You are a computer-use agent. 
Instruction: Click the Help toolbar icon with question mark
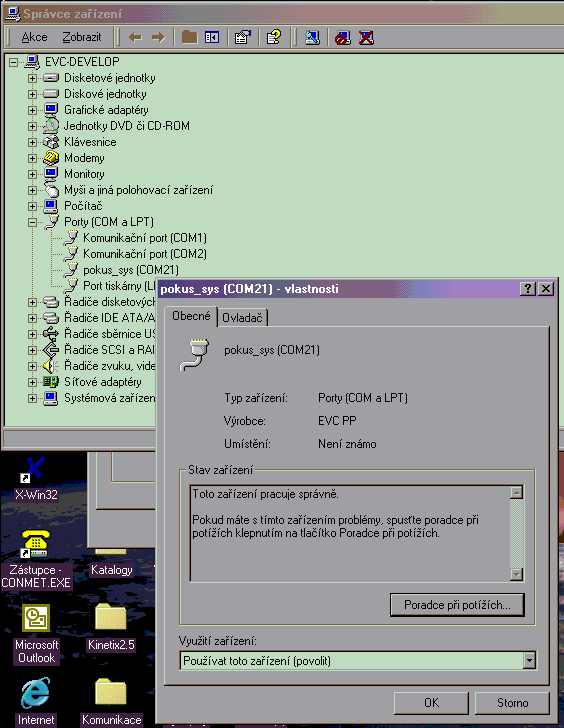[274, 37]
